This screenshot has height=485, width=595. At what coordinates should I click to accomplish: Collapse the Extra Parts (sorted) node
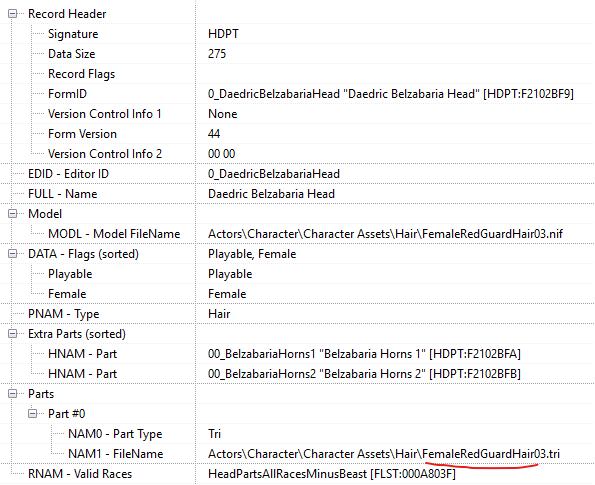[13, 334]
